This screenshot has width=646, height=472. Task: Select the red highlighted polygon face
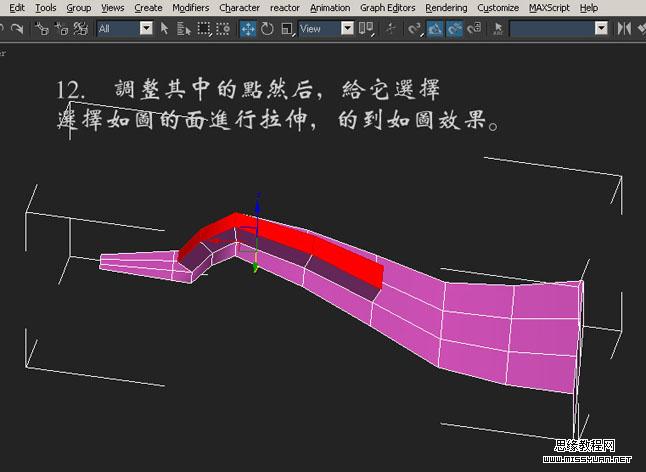(x=313, y=243)
